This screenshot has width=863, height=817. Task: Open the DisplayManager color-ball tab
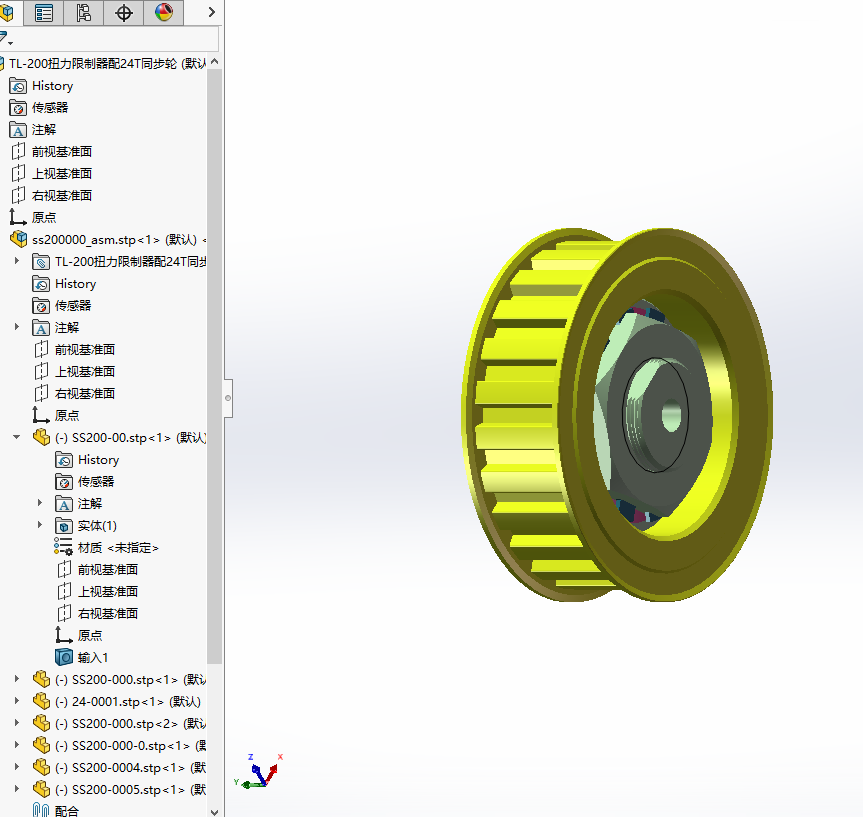[163, 13]
